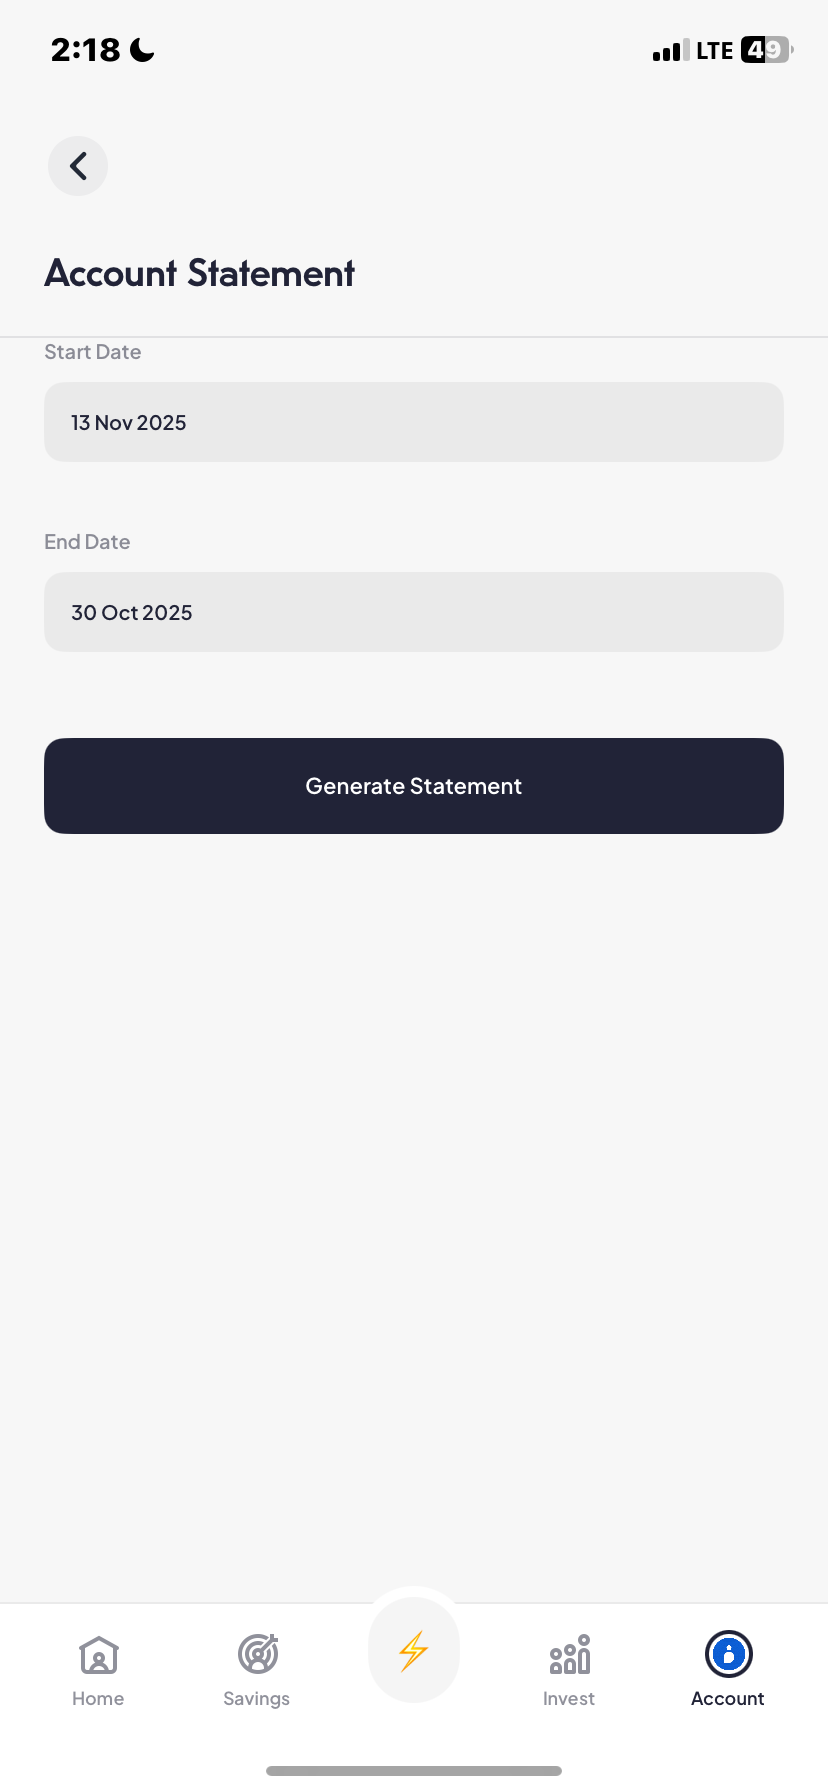This screenshot has width=828, height=1792.
Task: Tap the back arrow button
Action: [x=78, y=166]
